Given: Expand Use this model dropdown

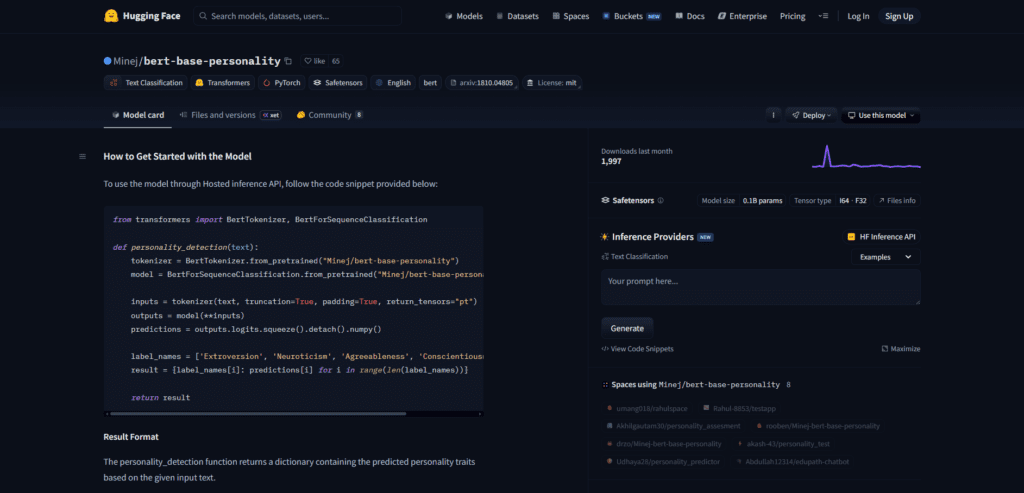Looking at the screenshot, I should click(x=881, y=115).
